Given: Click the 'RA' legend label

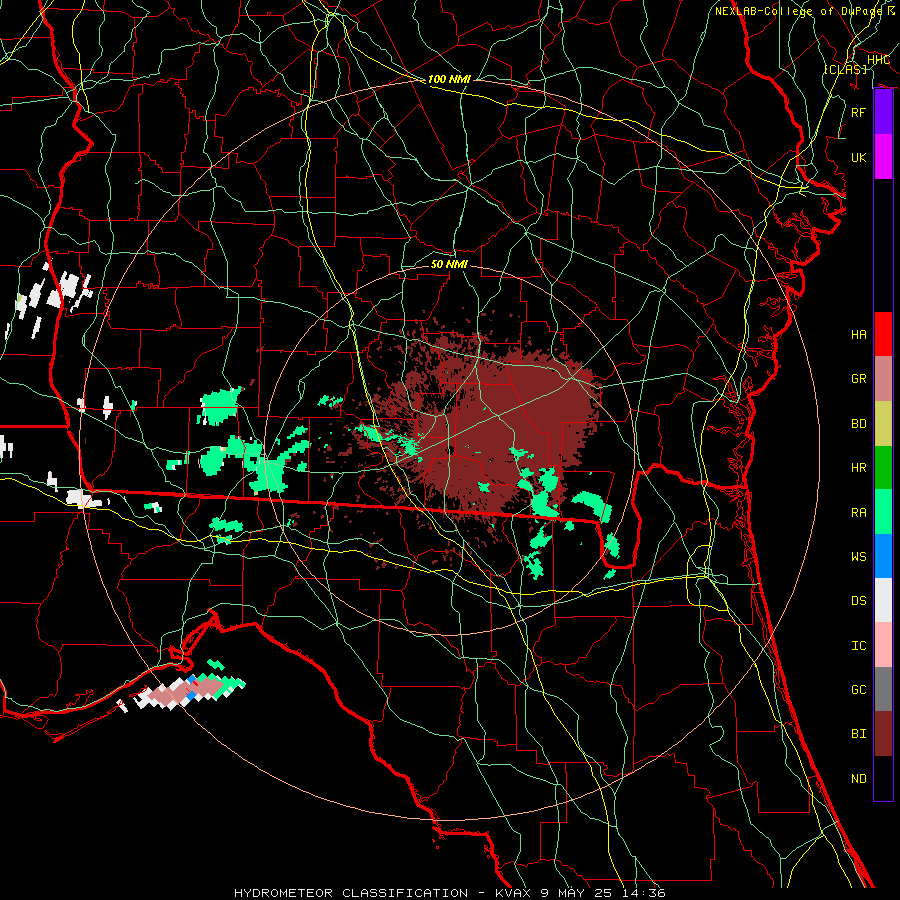Looking at the screenshot, I should pos(859,513).
